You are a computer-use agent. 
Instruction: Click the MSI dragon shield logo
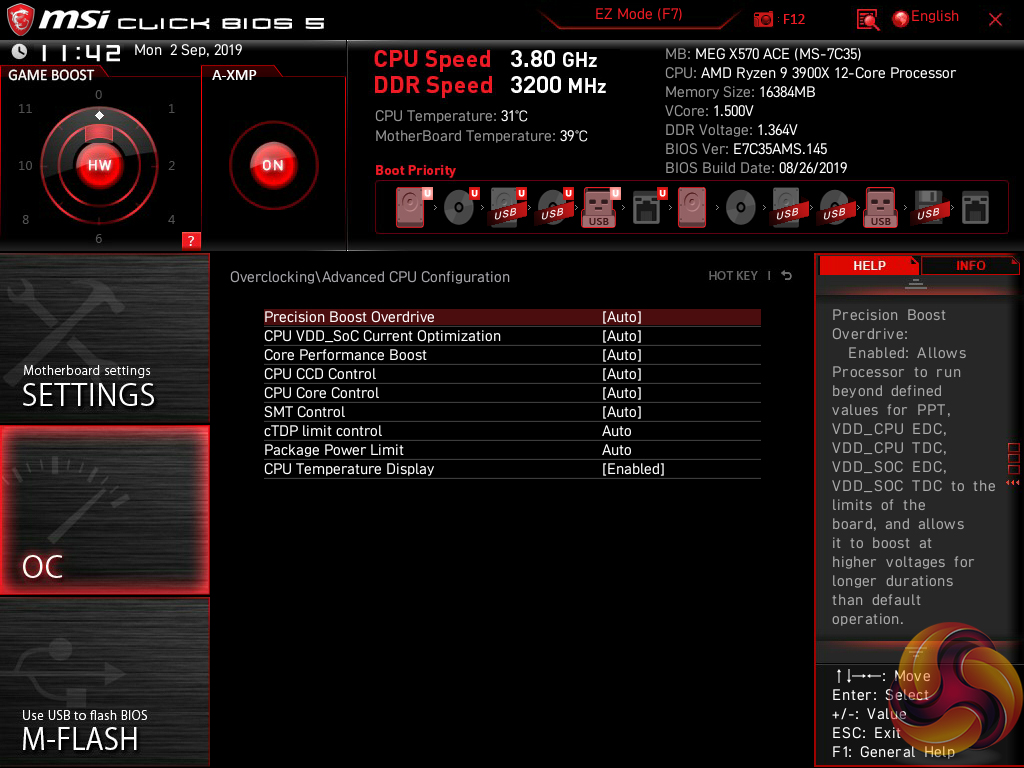coord(20,19)
